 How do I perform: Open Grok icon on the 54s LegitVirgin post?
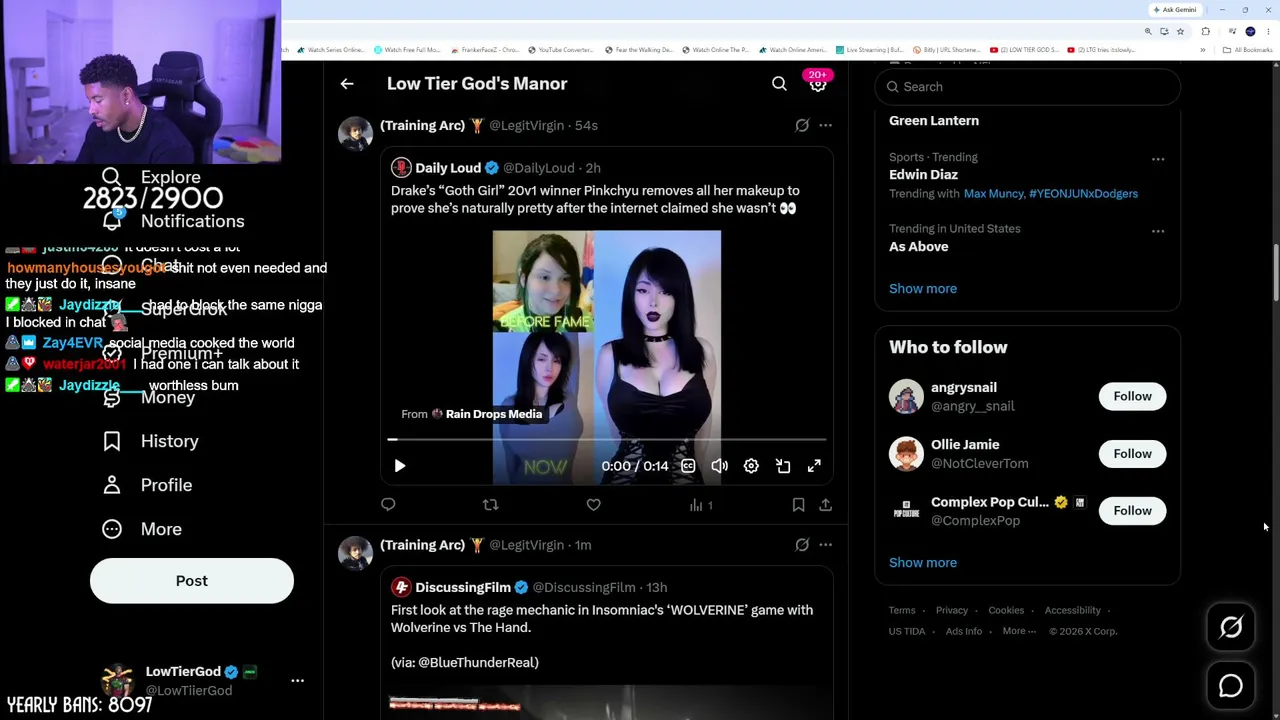(802, 126)
